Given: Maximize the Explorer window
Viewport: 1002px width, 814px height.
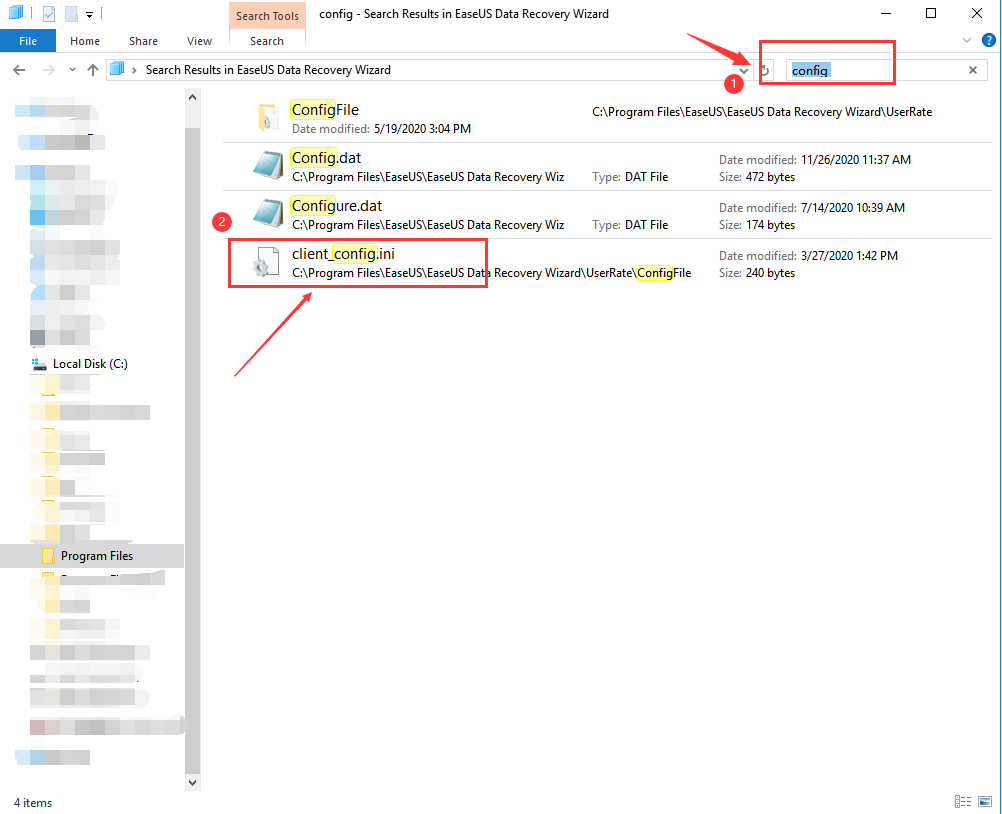Looking at the screenshot, I should [x=931, y=13].
